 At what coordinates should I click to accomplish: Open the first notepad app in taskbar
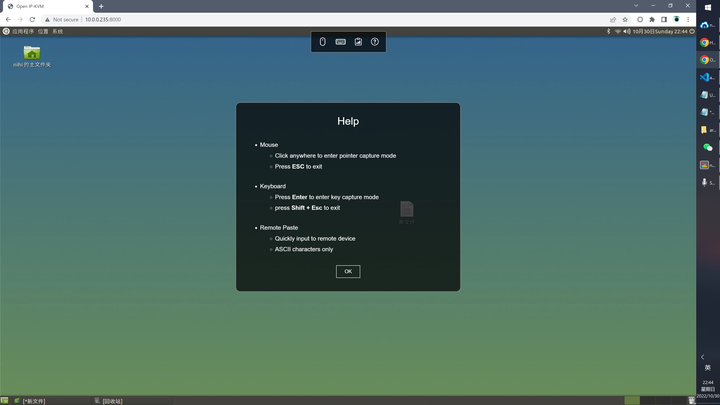(708, 95)
